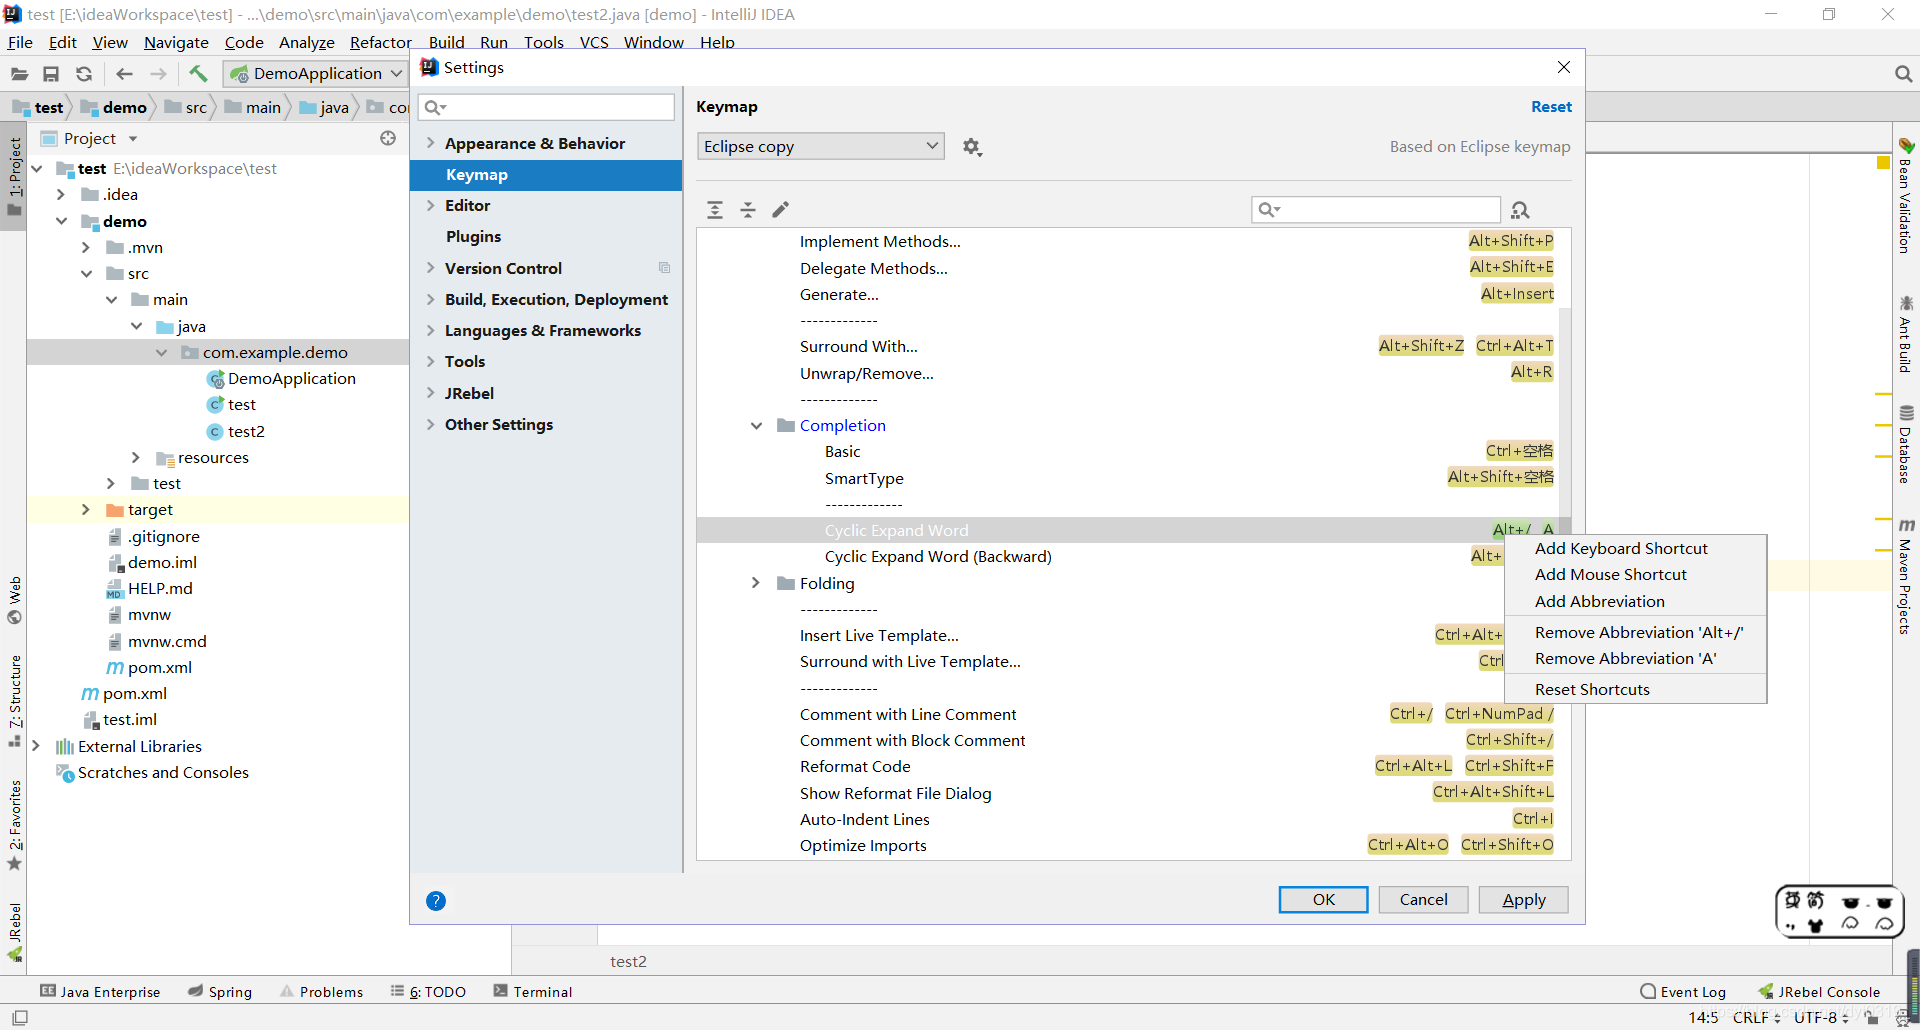Click the Reset link in Keymap
1920x1030 pixels.
coord(1551,107)
